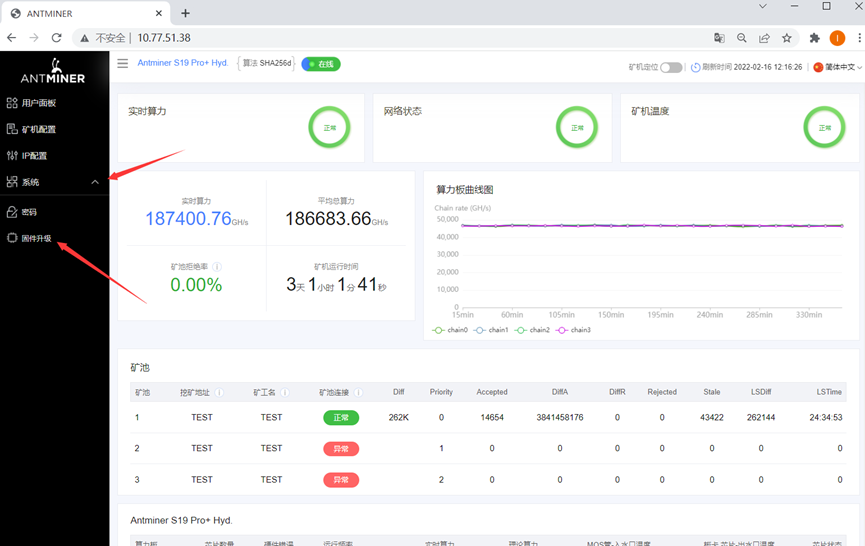Go forward in the browser
Viewport: 865px width, 546px height.
click(x=34, y=38)
